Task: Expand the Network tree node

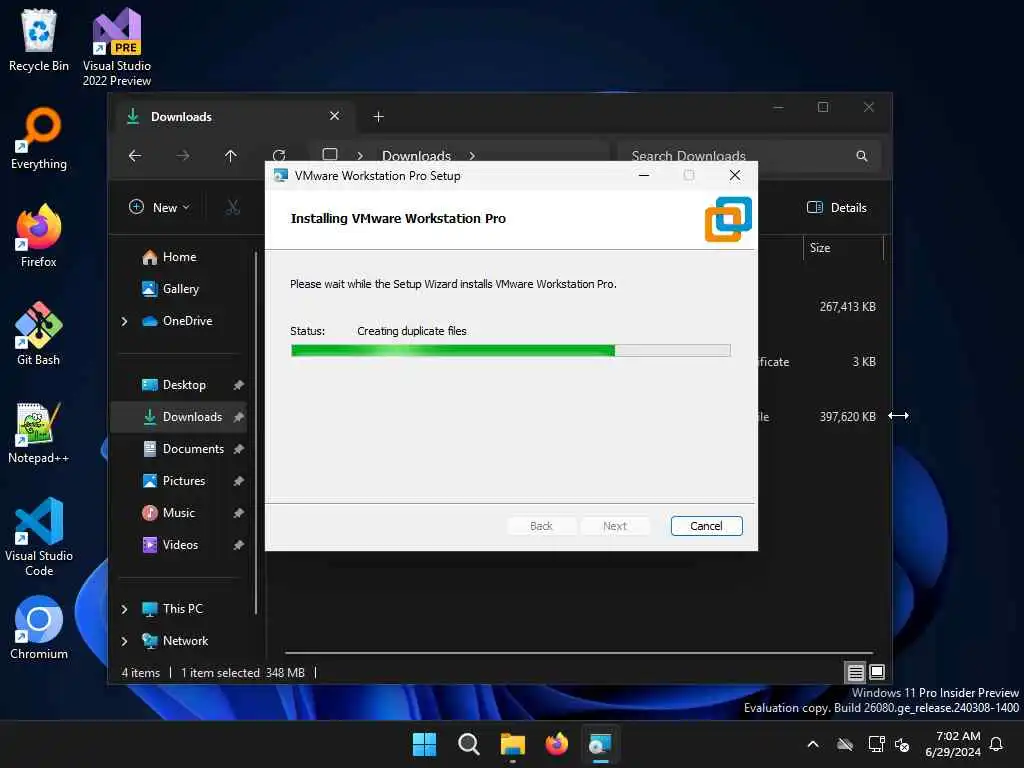Action: click(124, 641)
